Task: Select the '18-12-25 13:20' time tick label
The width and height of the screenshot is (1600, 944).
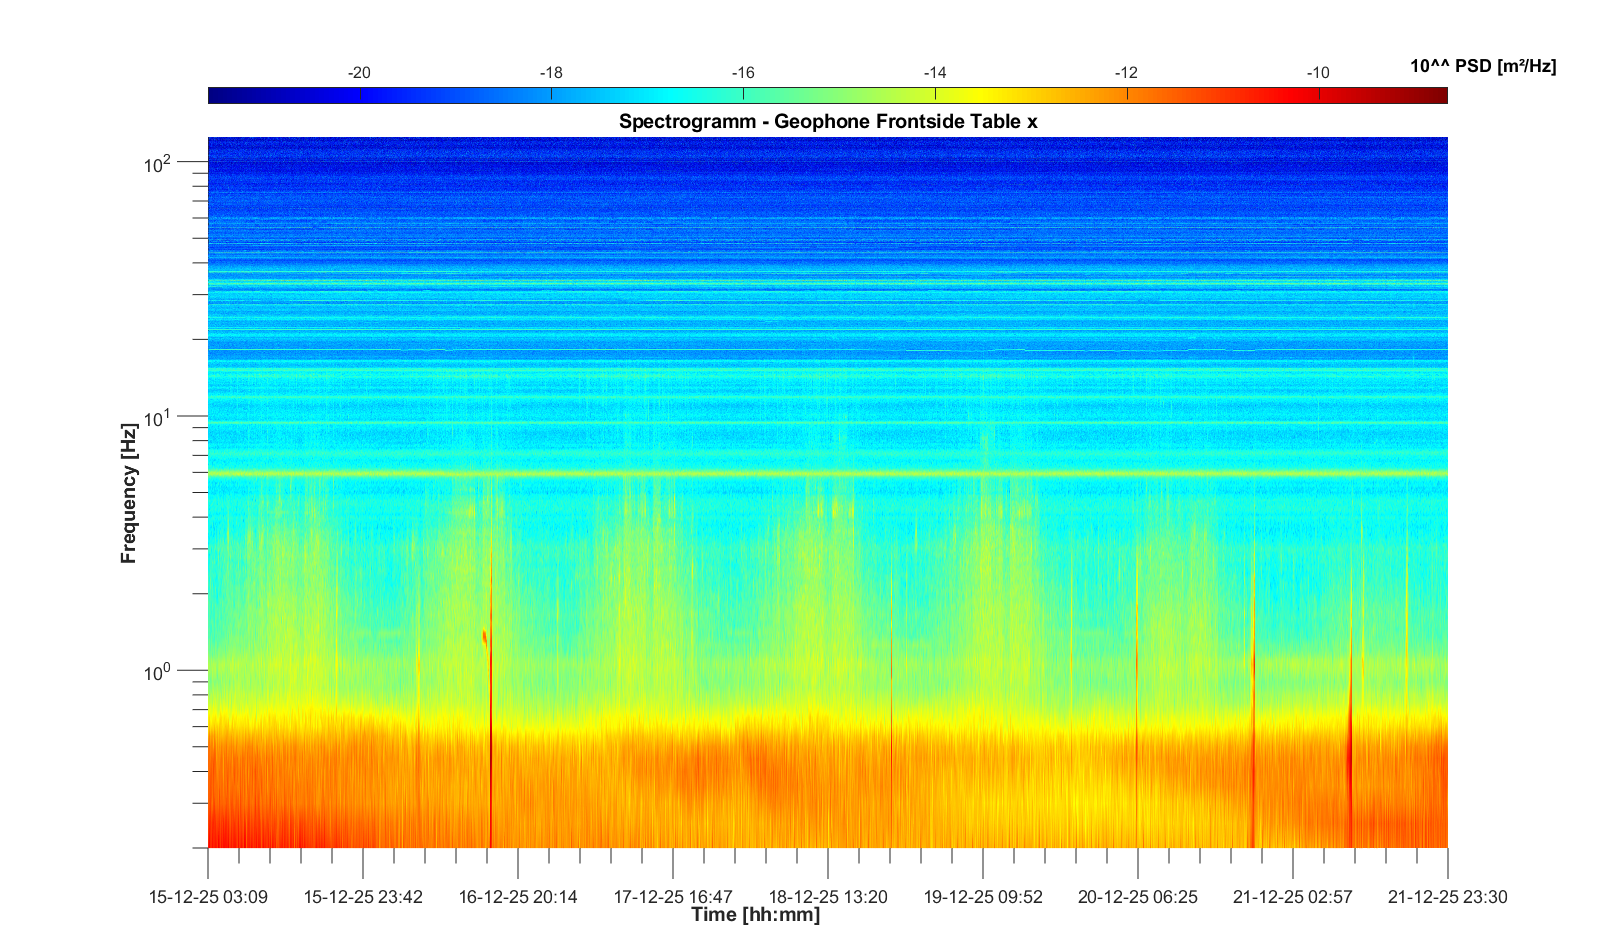Action: 828,897
